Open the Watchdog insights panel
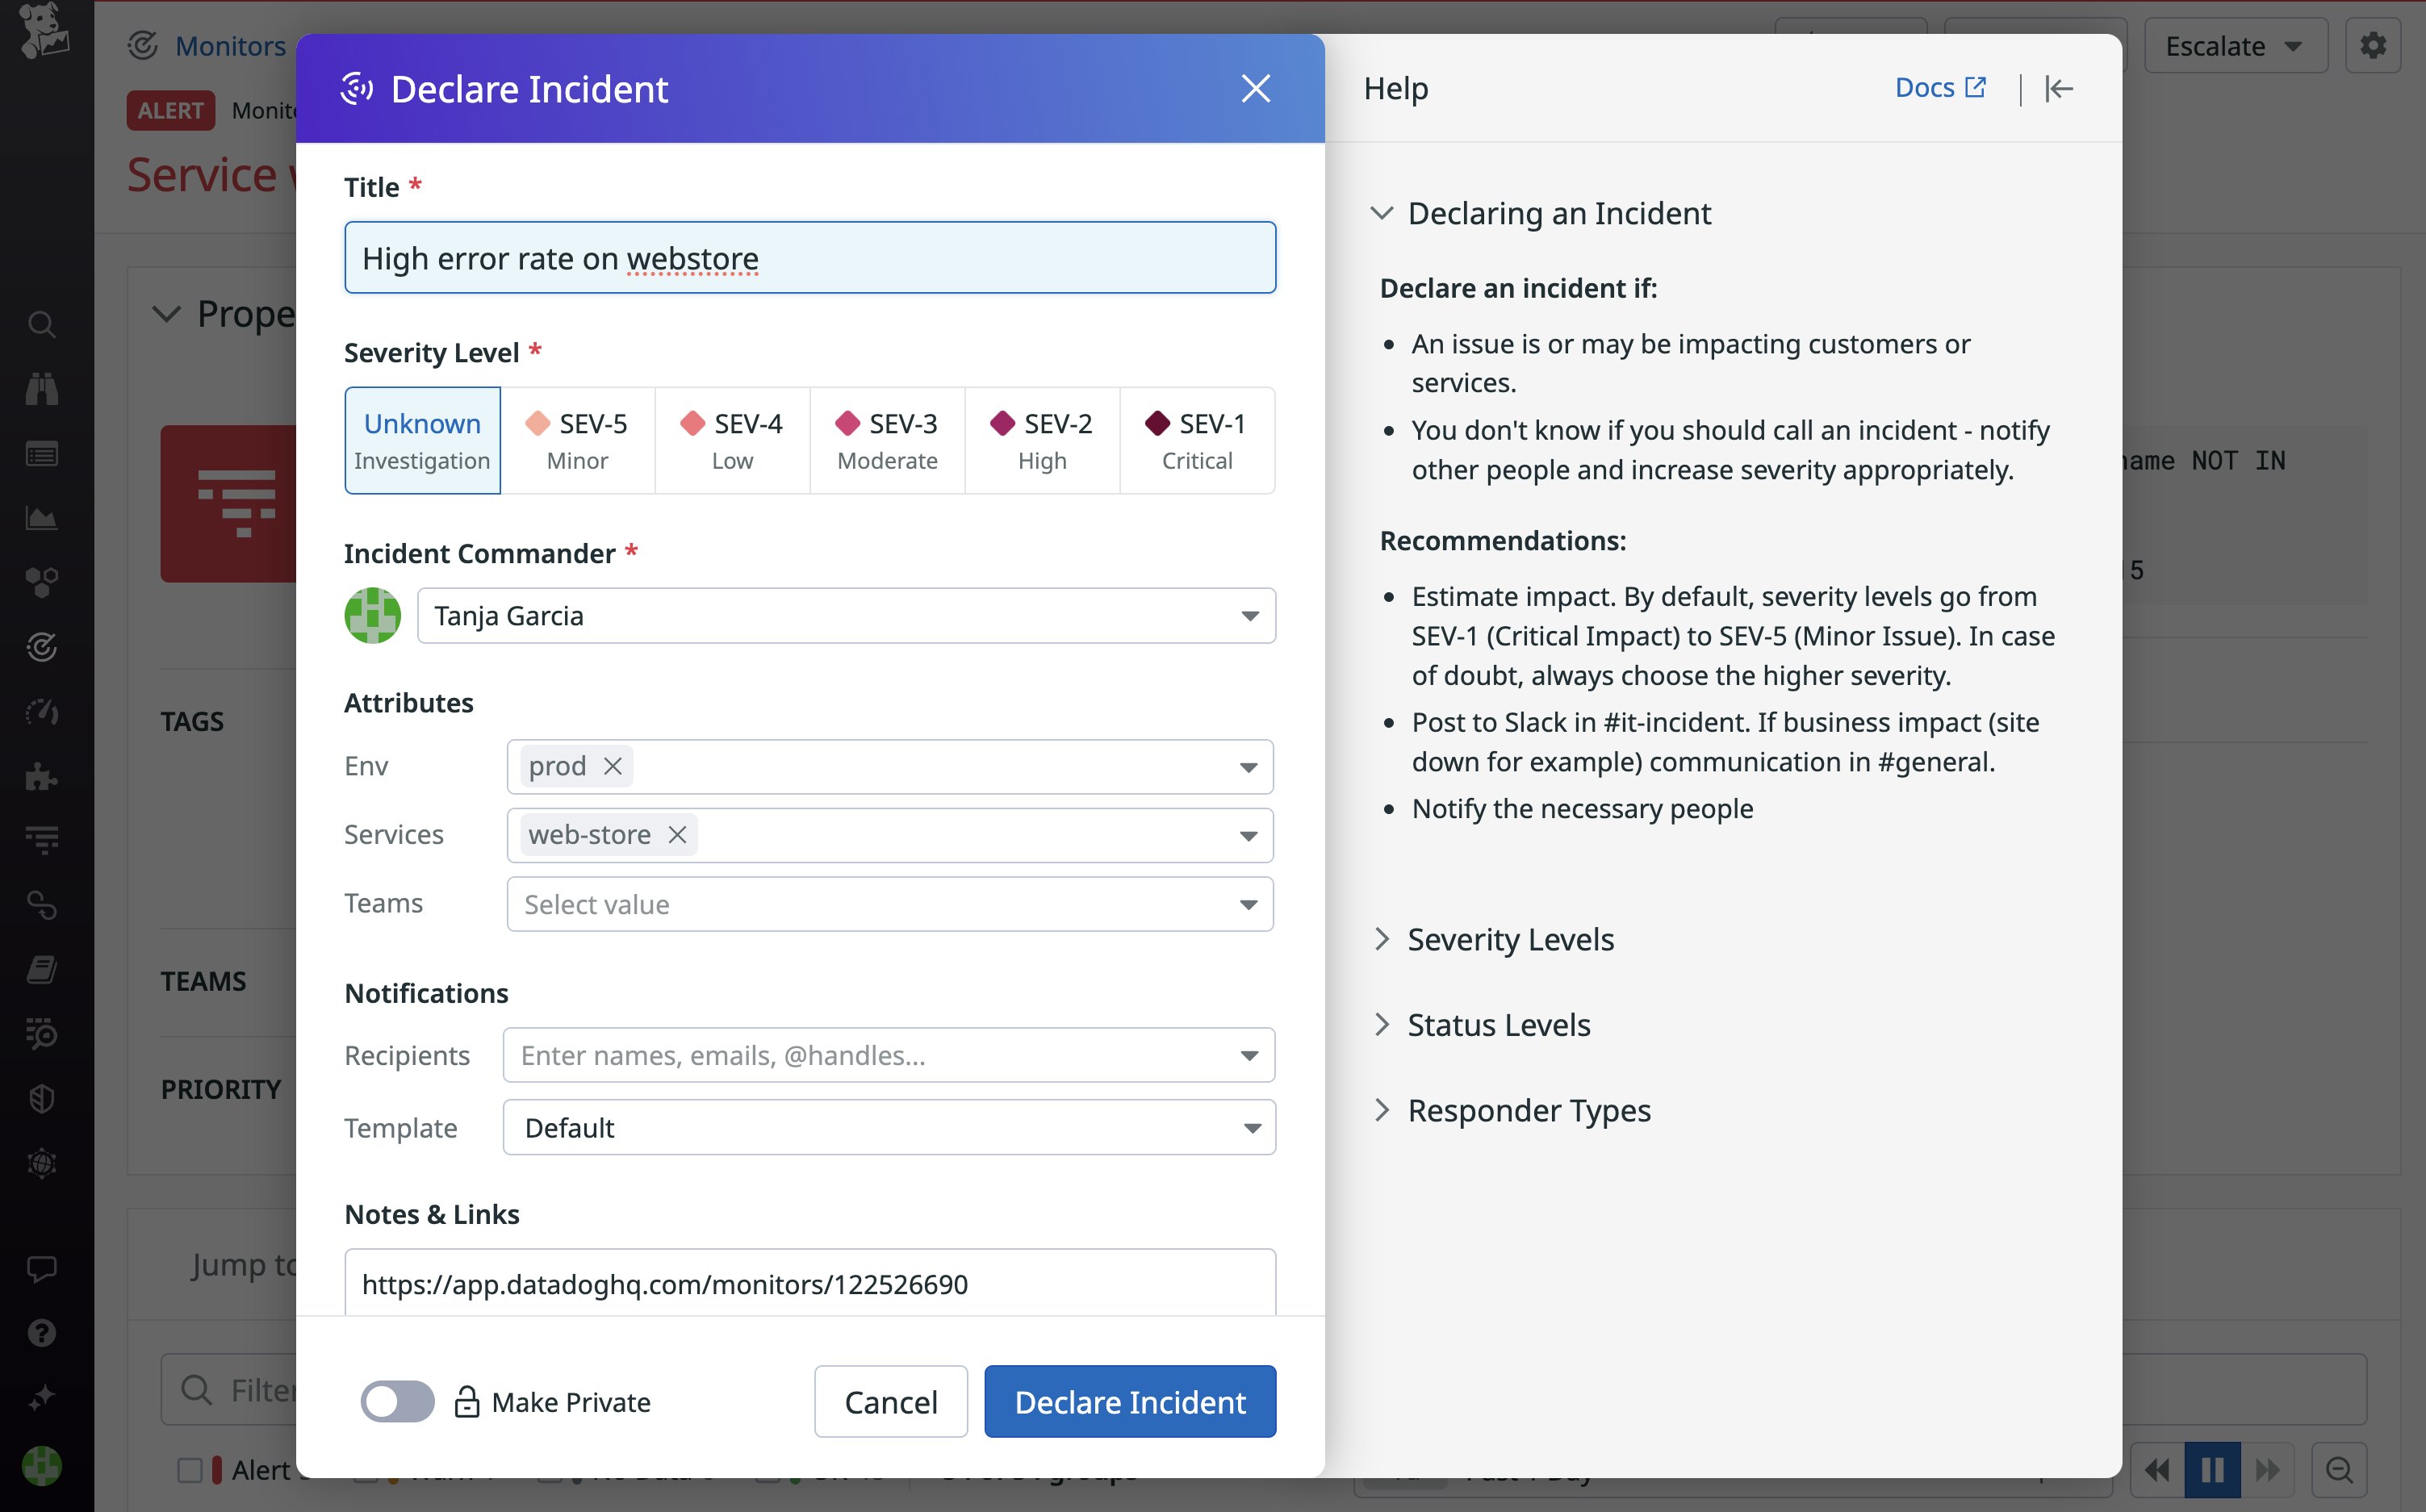The height and width of the screenshot is (1512, 2426). [x=41, y=388]
